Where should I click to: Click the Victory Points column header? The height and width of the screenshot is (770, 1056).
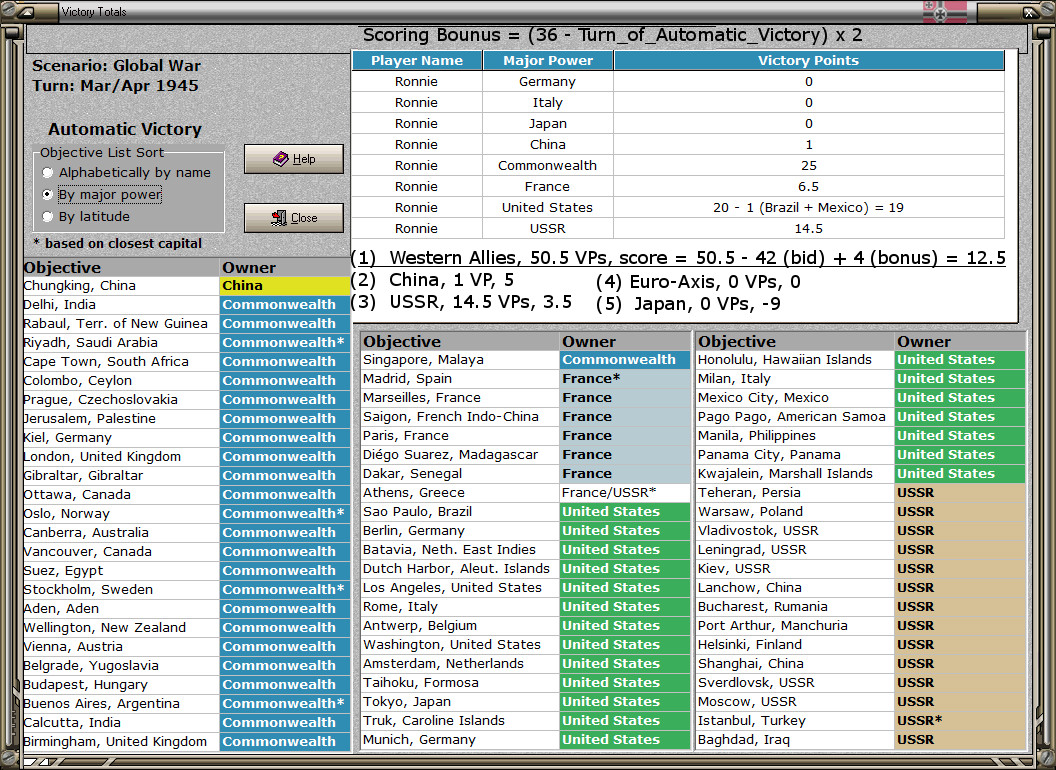tap(808, 61)
